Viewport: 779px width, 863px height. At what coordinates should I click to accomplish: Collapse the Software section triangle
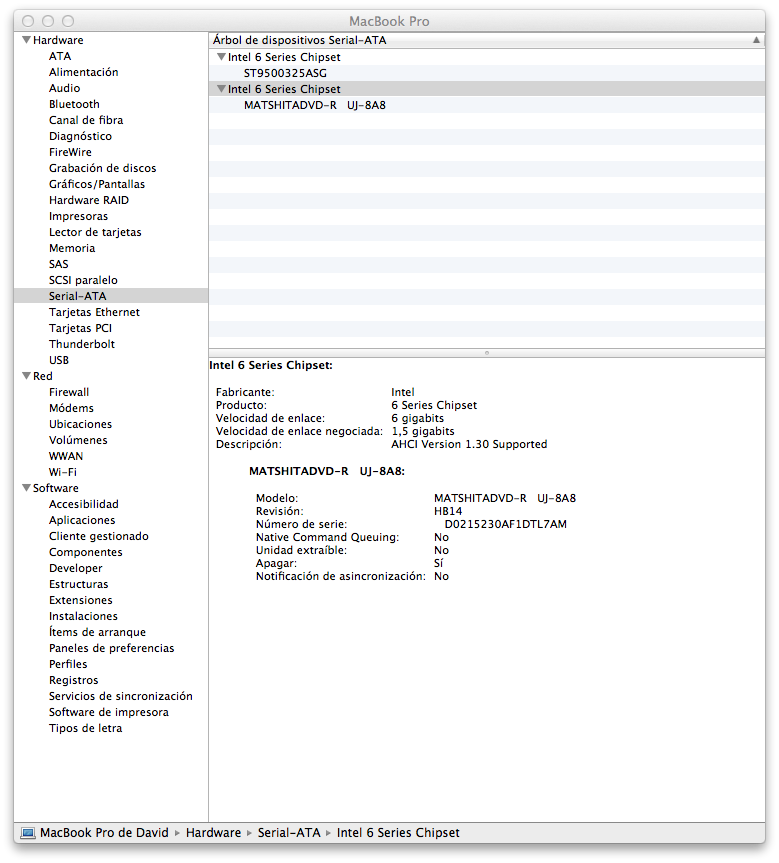click(x=26, y=488)
